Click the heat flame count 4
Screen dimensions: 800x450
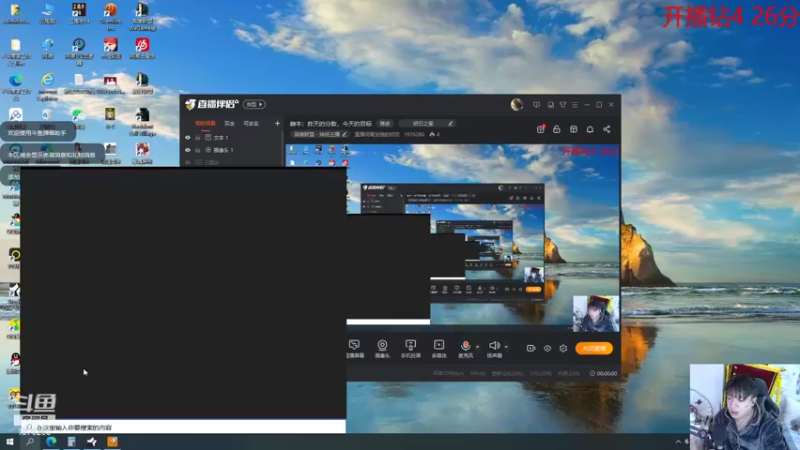tap(435, 134)
